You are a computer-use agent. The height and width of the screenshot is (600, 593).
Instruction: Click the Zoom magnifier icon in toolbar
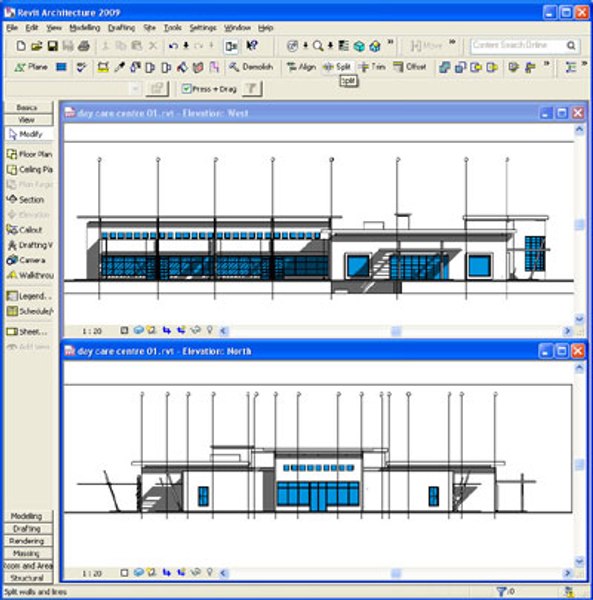click(x=318, y=46)
